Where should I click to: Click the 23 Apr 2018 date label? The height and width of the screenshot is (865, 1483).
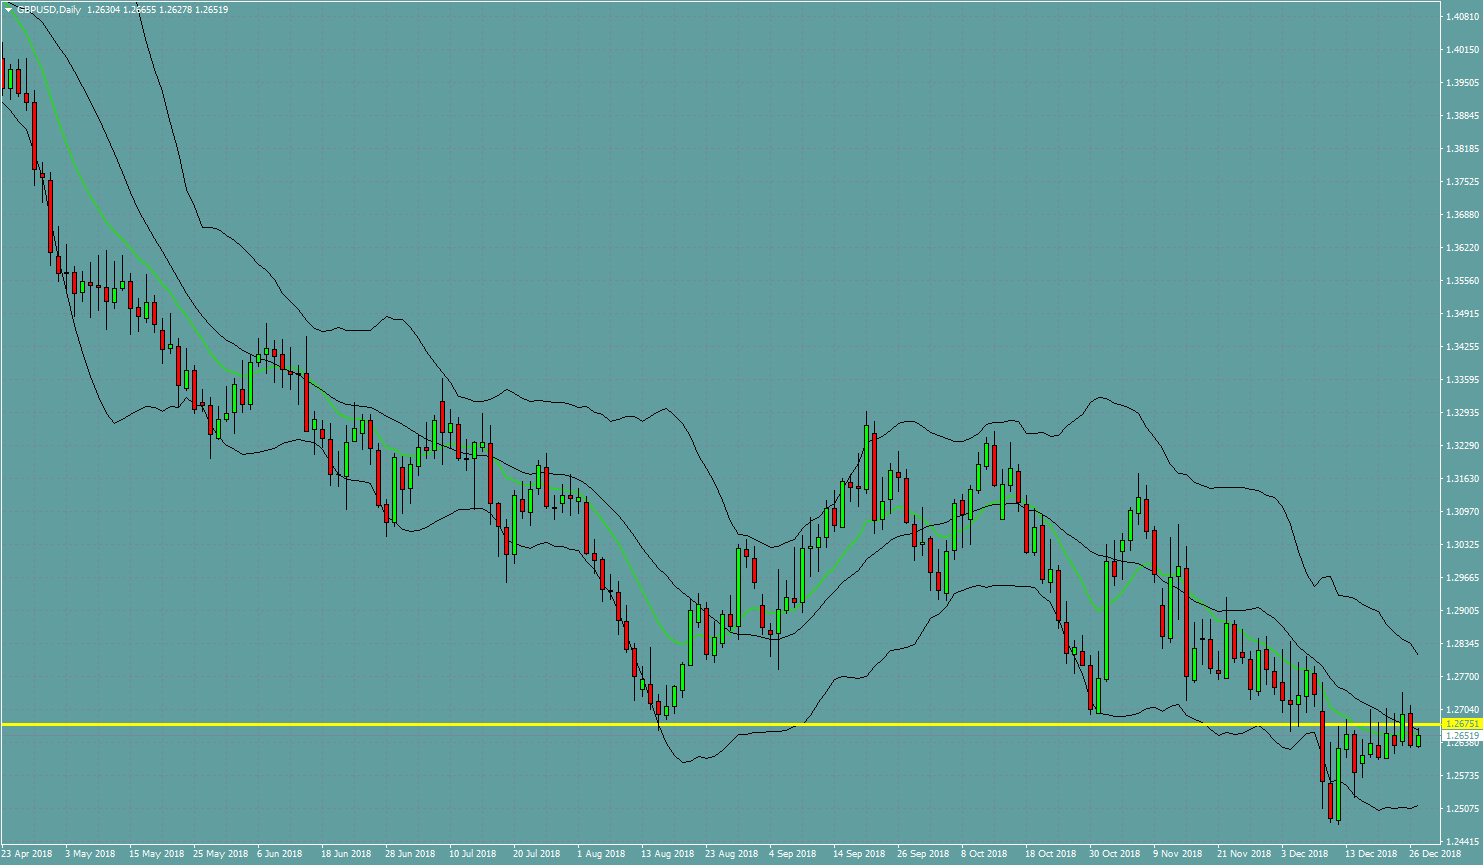tap(27, 854)
